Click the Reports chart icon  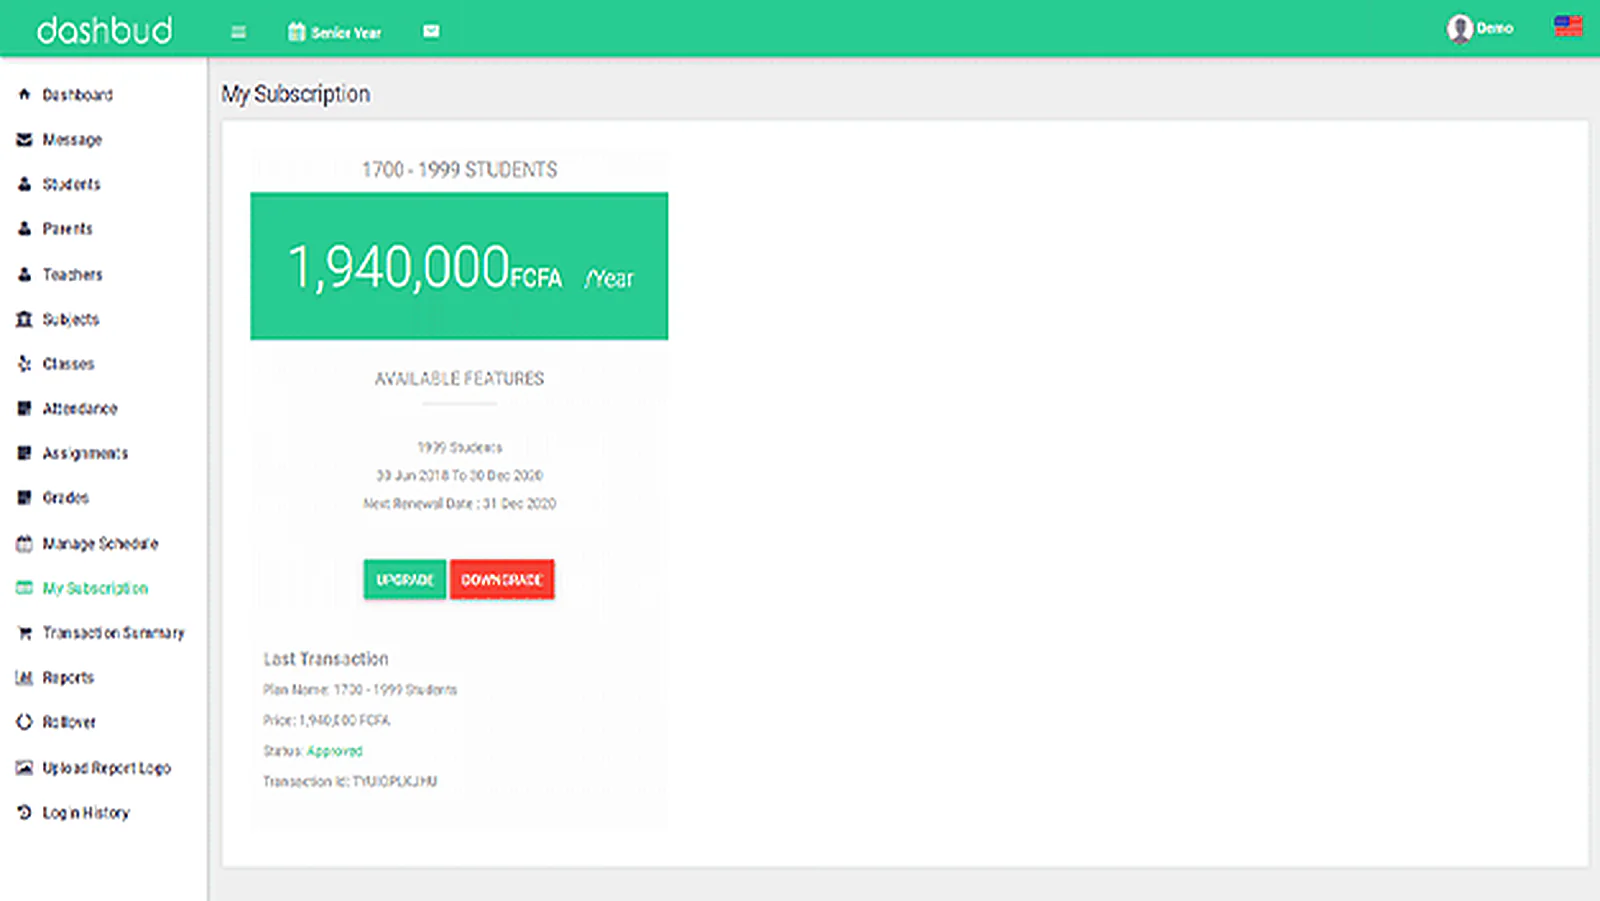24,677
